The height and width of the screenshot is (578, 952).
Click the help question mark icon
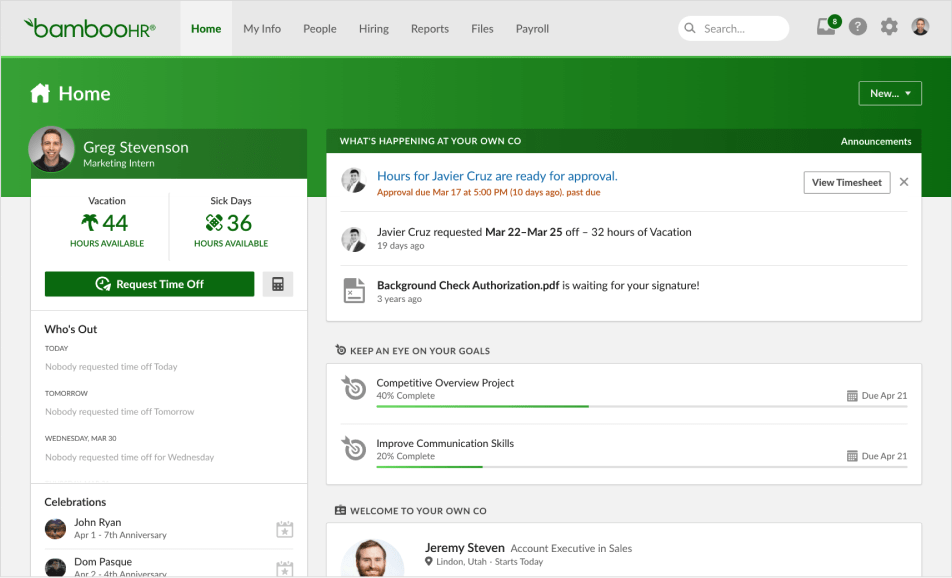tap(858, 28)
